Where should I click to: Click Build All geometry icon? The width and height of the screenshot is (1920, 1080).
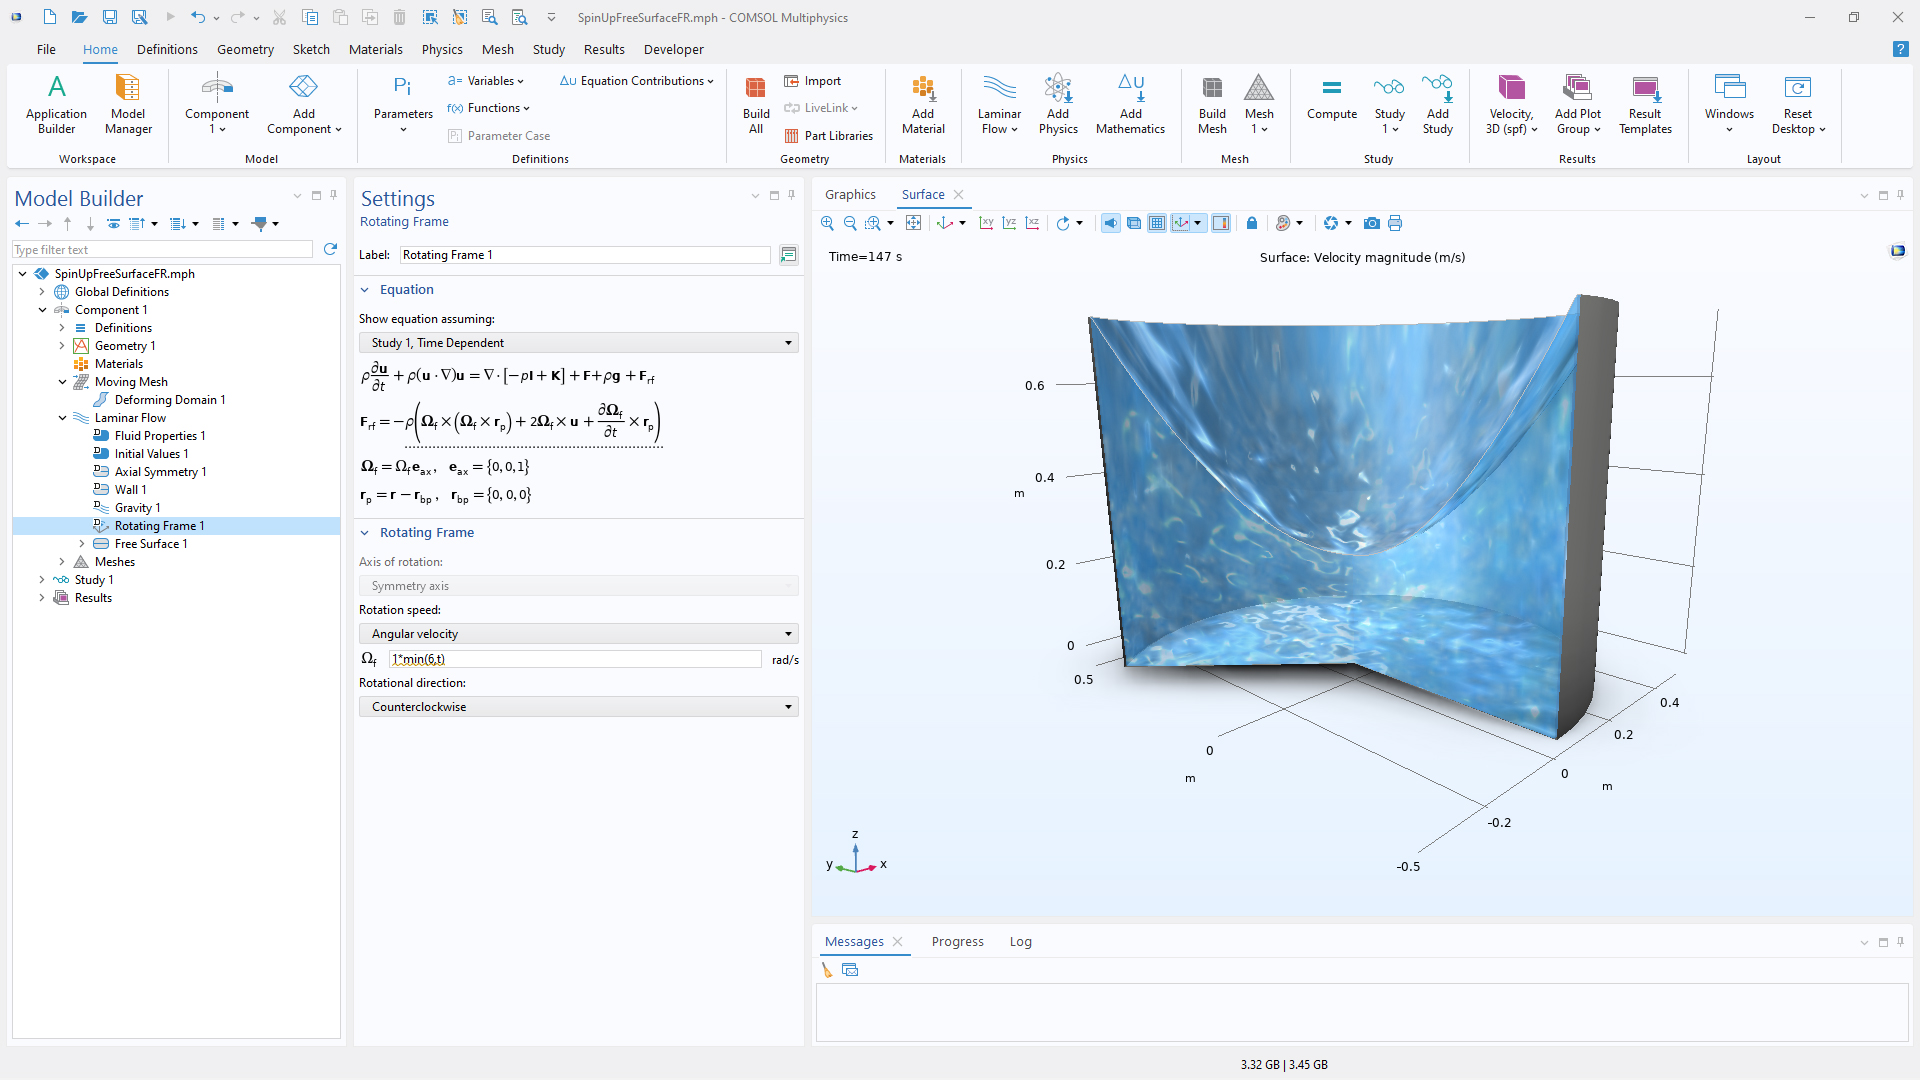(x=756, y=104)
